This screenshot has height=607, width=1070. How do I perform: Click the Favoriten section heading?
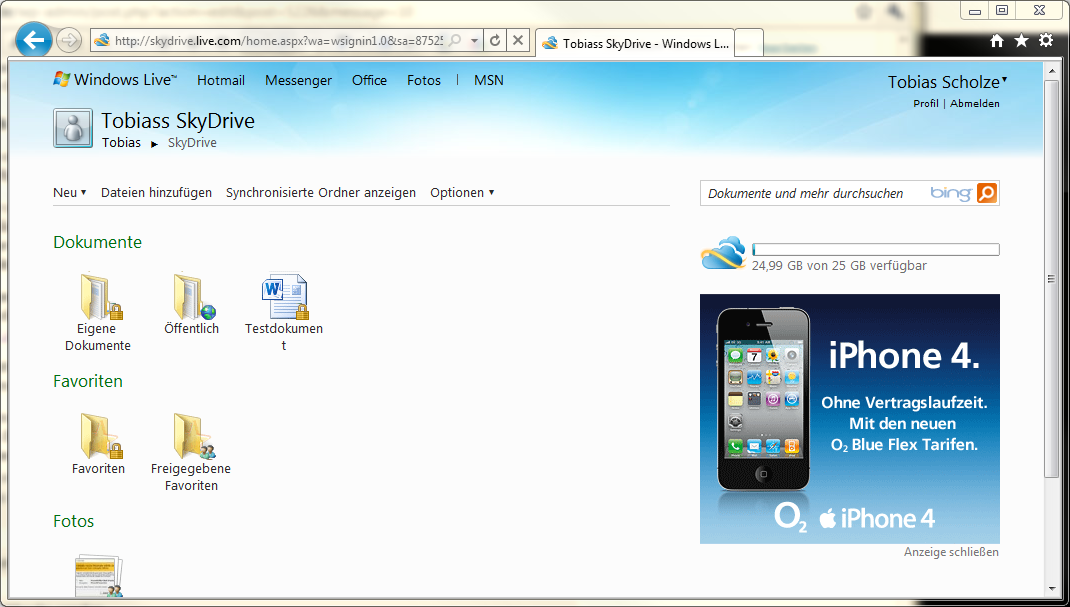click(88, 381)
